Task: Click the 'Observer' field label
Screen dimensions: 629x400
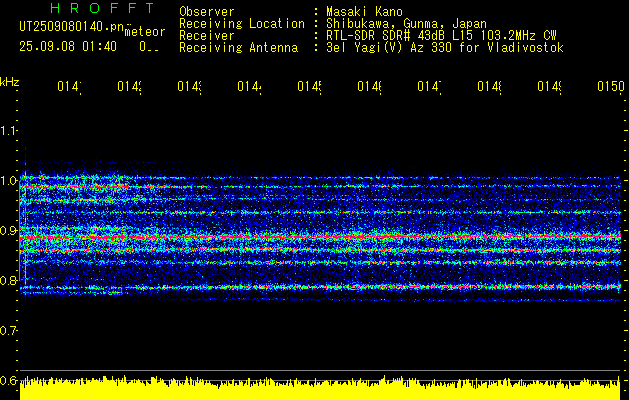Action: pyautogui.click(x=207, y=11)
